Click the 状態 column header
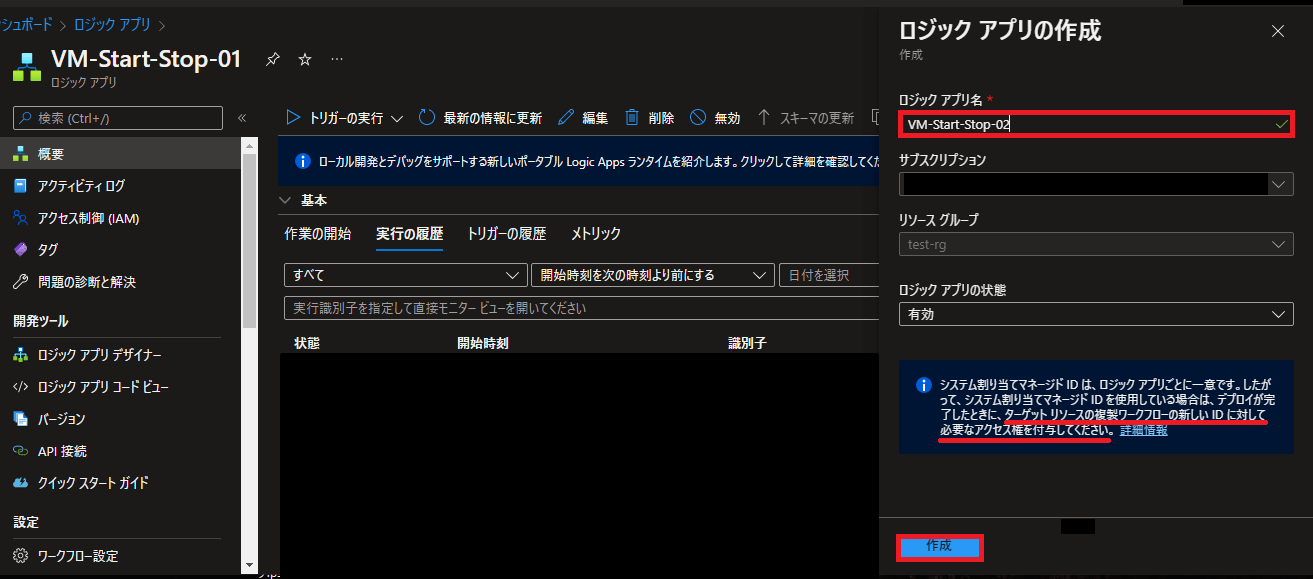1313x579 pixels. click(308, 343)
